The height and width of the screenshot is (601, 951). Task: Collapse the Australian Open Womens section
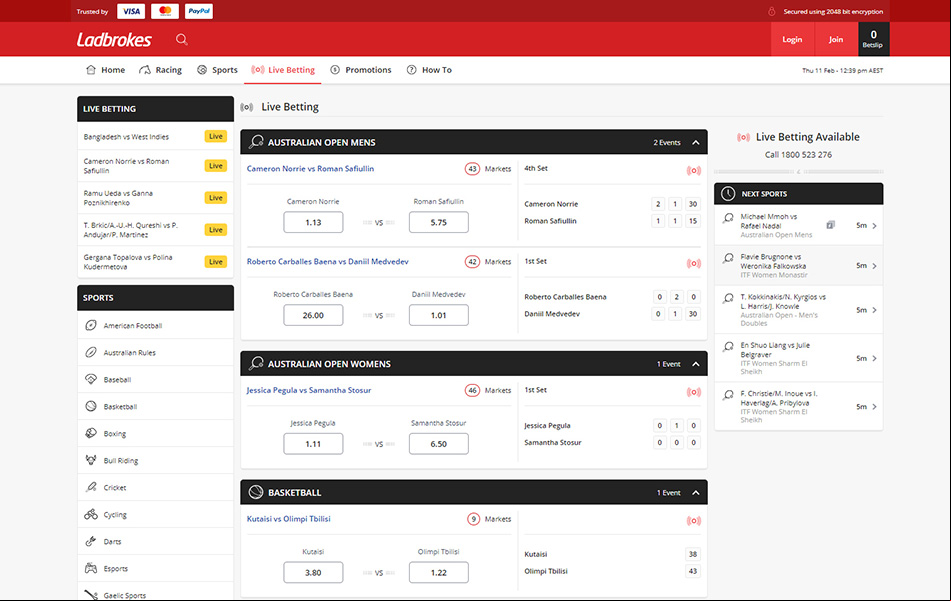(696, 364)
